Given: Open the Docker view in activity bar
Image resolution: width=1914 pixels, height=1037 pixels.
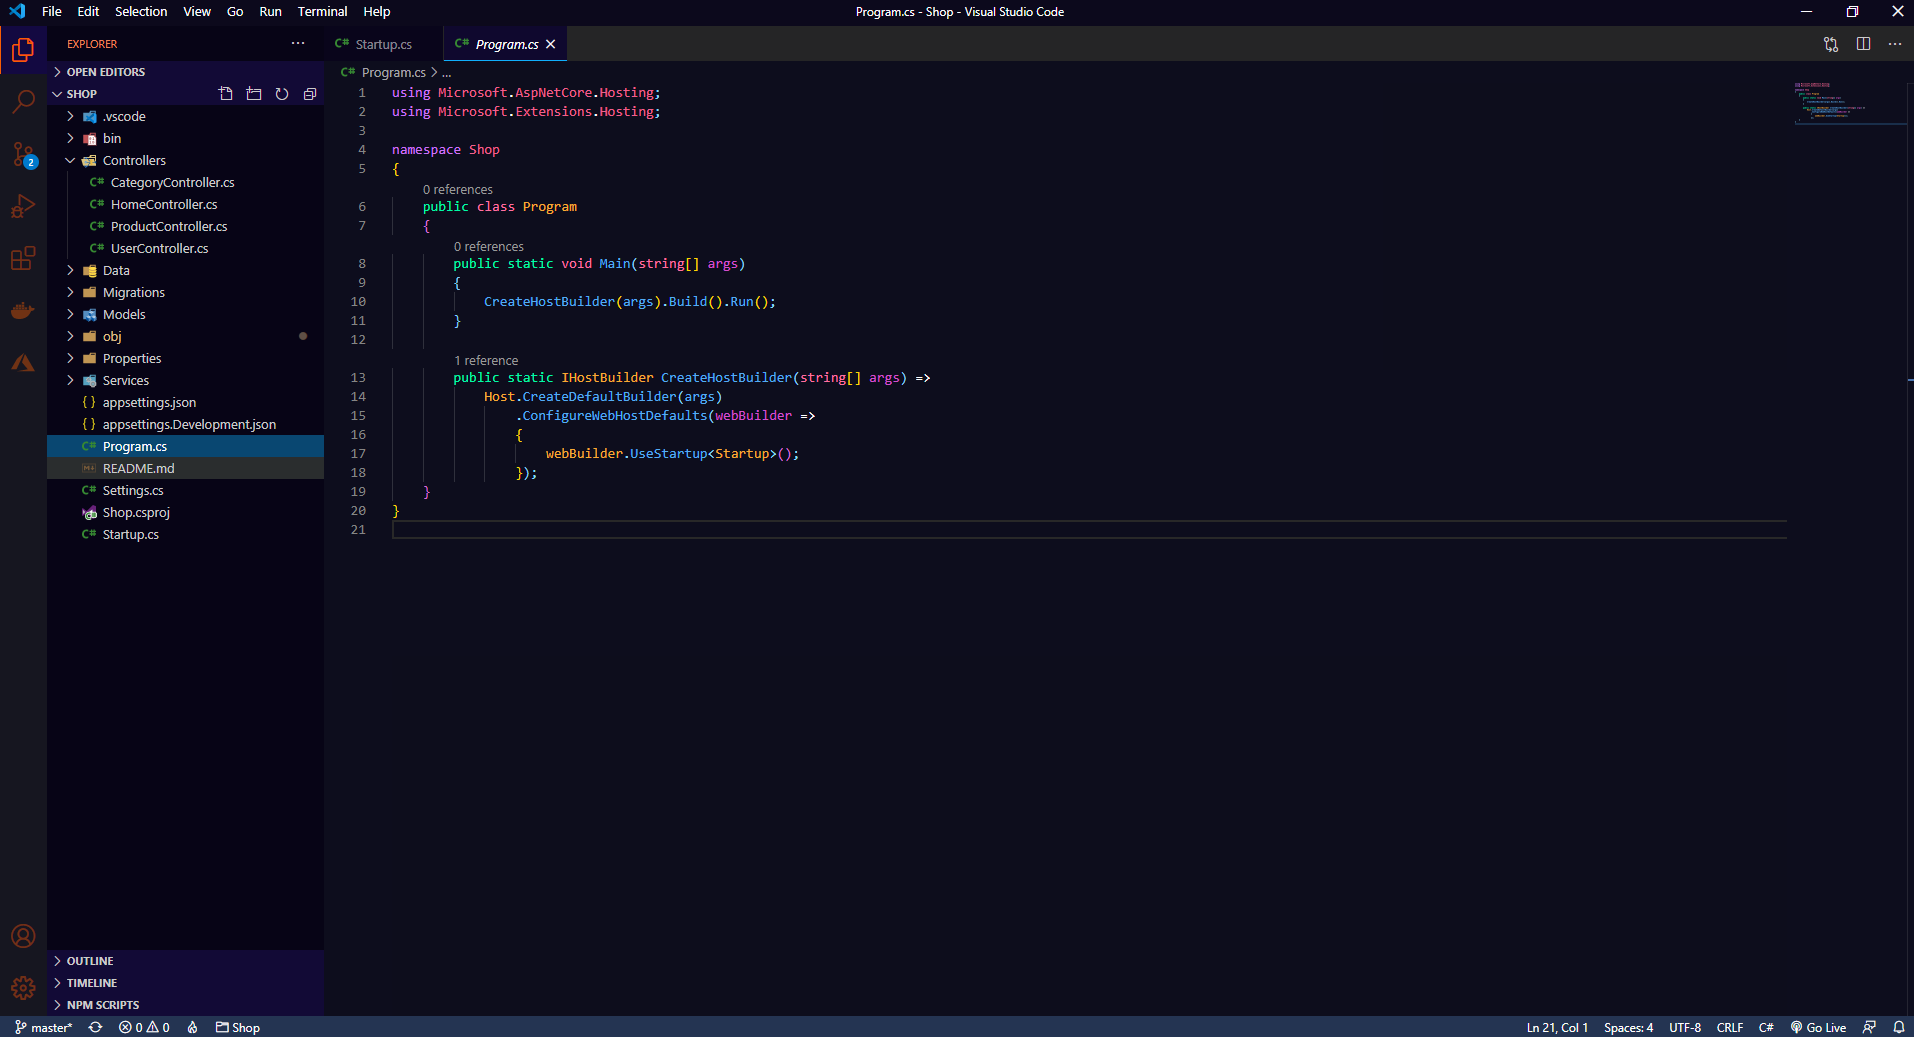Looking at the screenshot, I should (x=23, y=310).
